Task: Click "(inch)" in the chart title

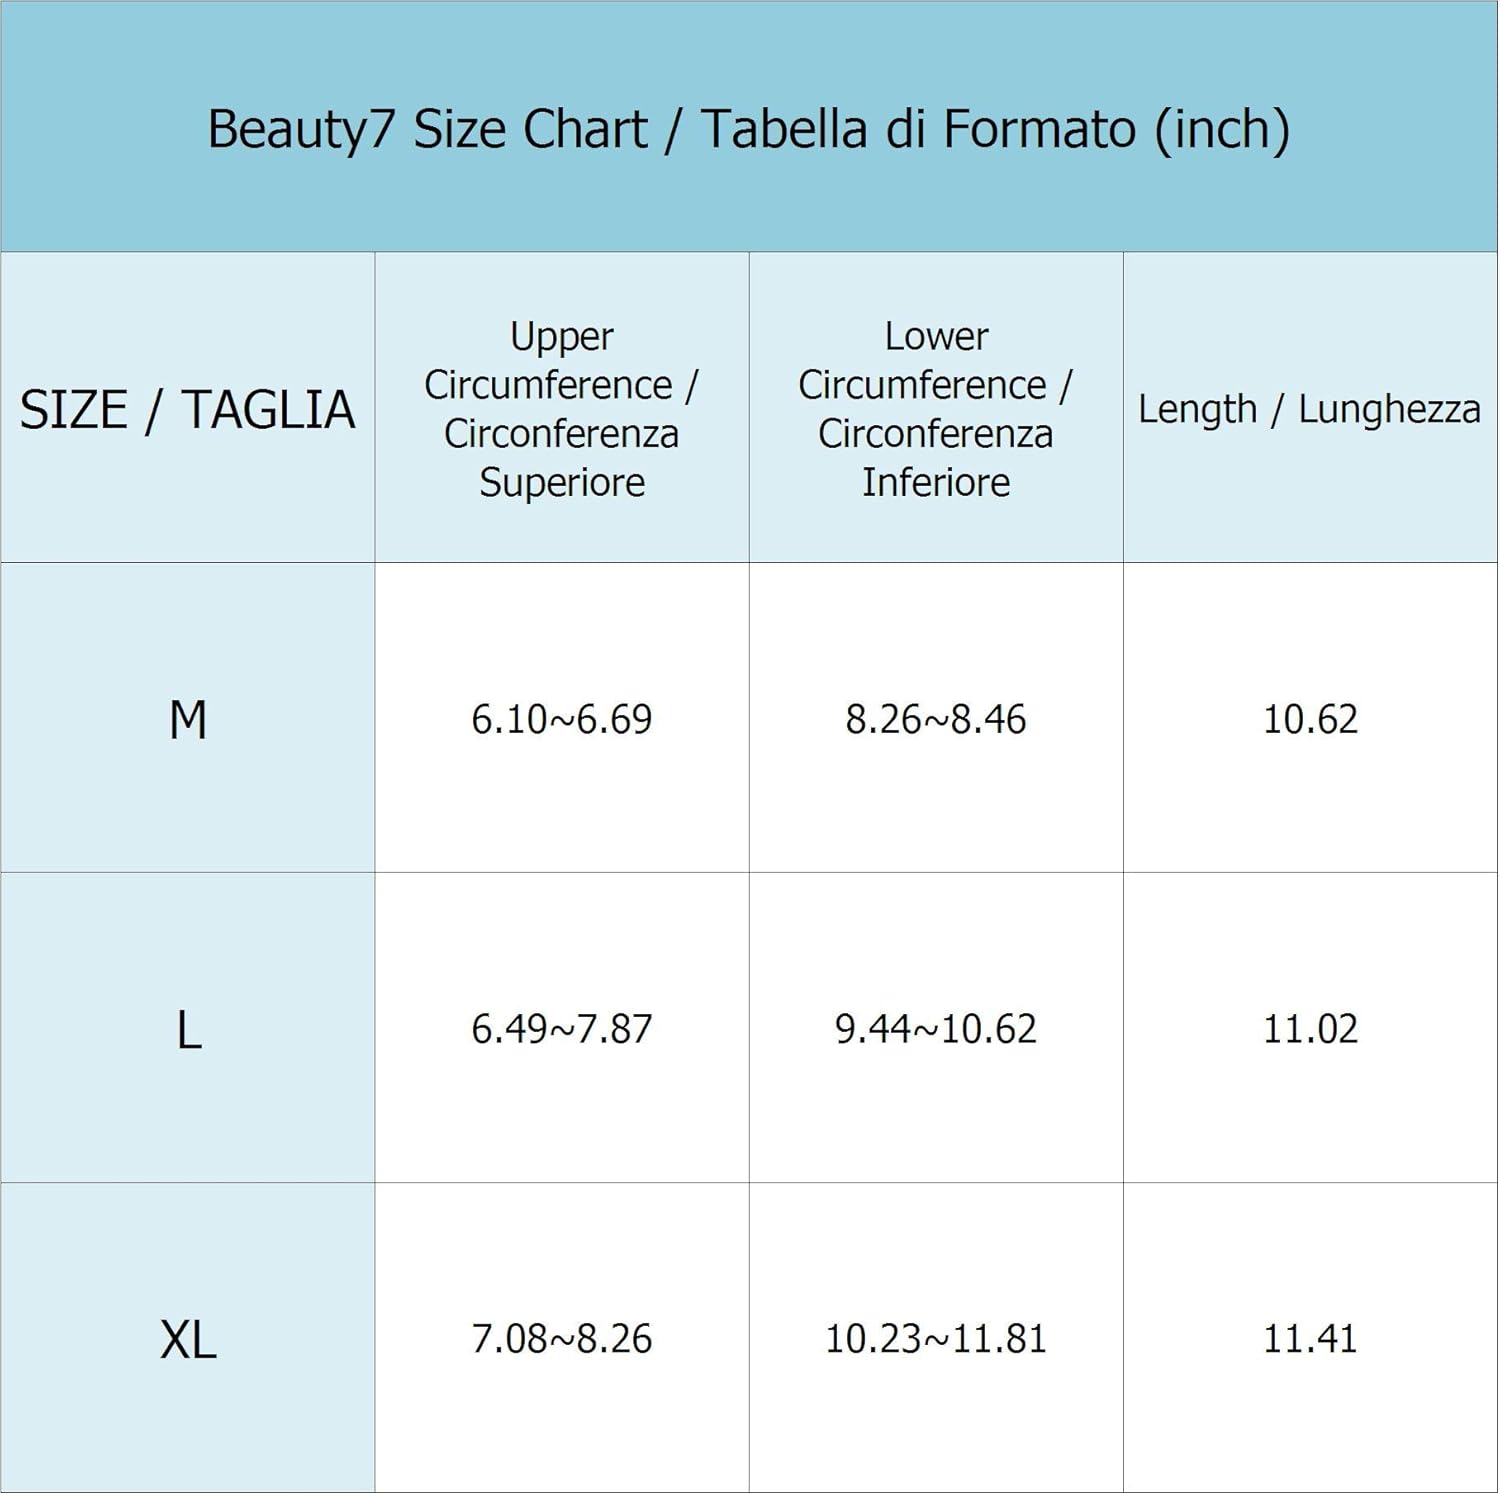Action: 1222,130
